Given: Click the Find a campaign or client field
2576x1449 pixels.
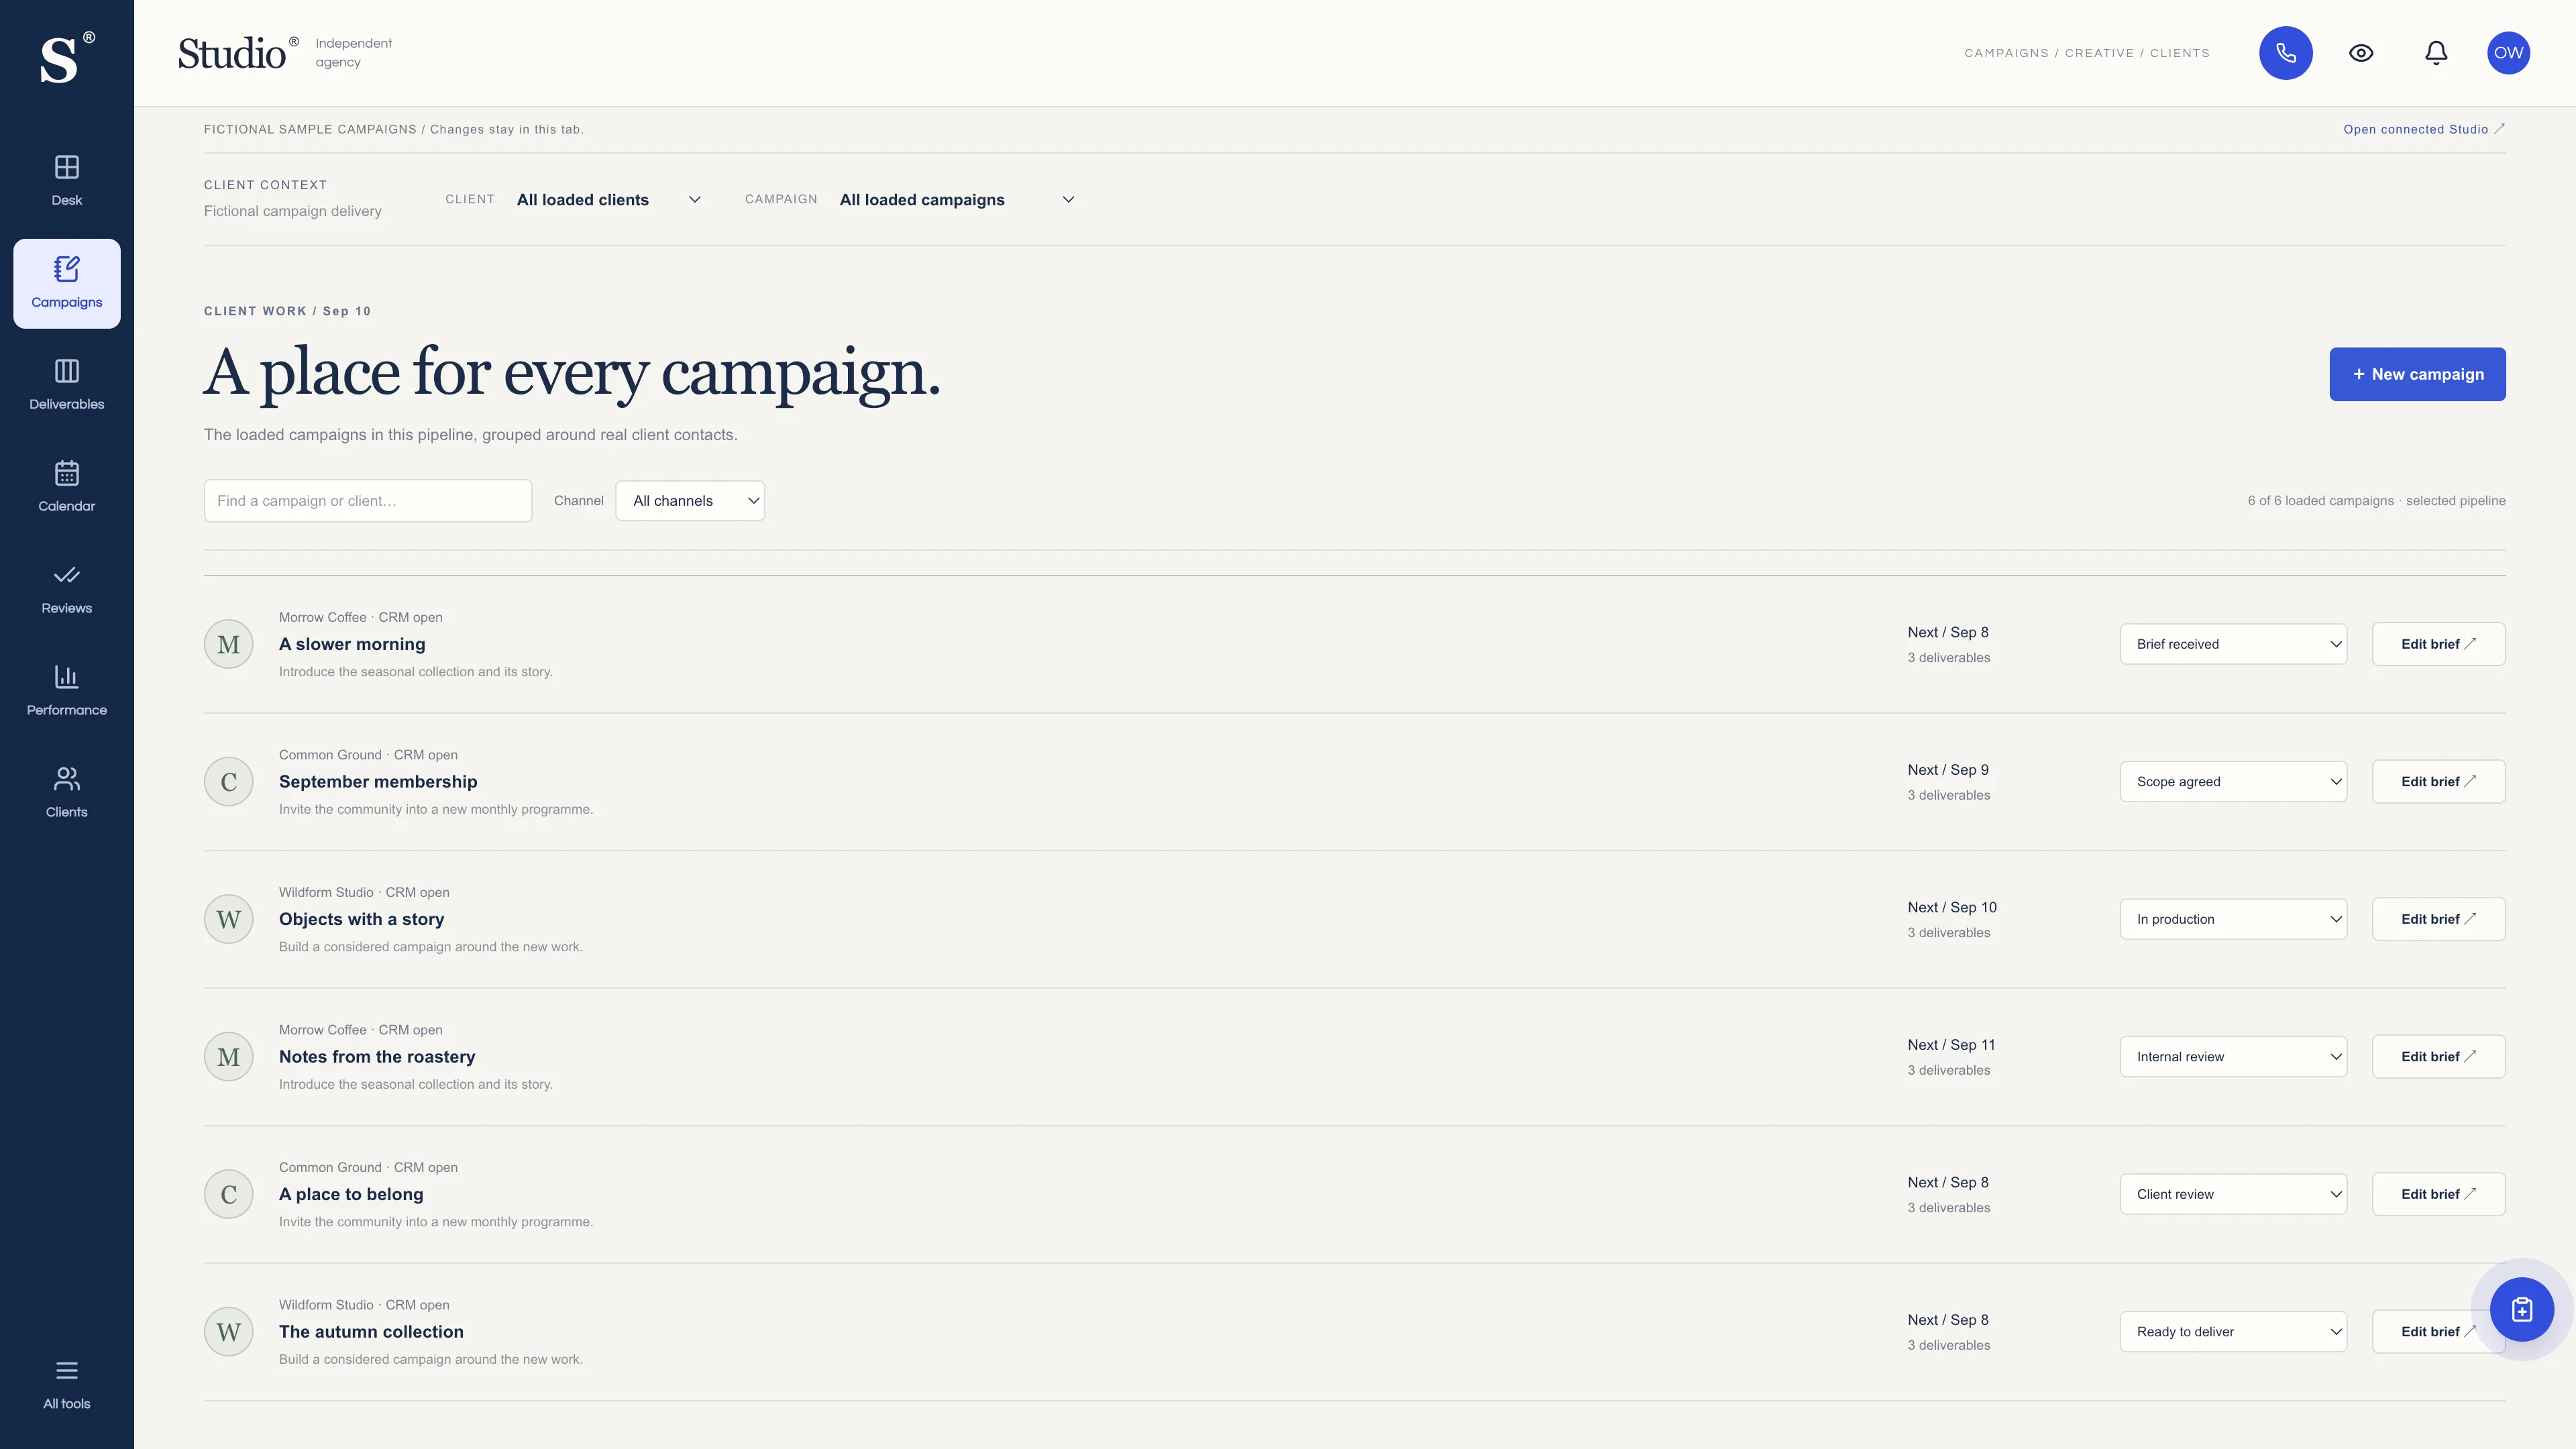Looking at the screenshot, I should pos(368,501).
